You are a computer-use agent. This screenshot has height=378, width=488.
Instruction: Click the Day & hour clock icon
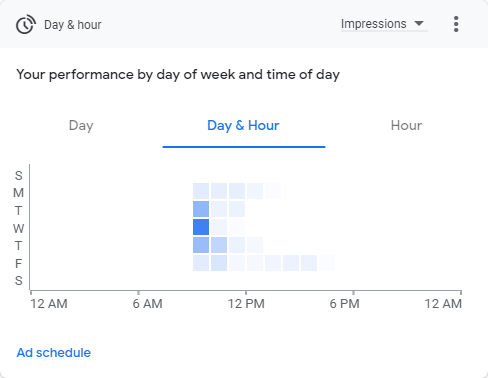coord(25,24)
